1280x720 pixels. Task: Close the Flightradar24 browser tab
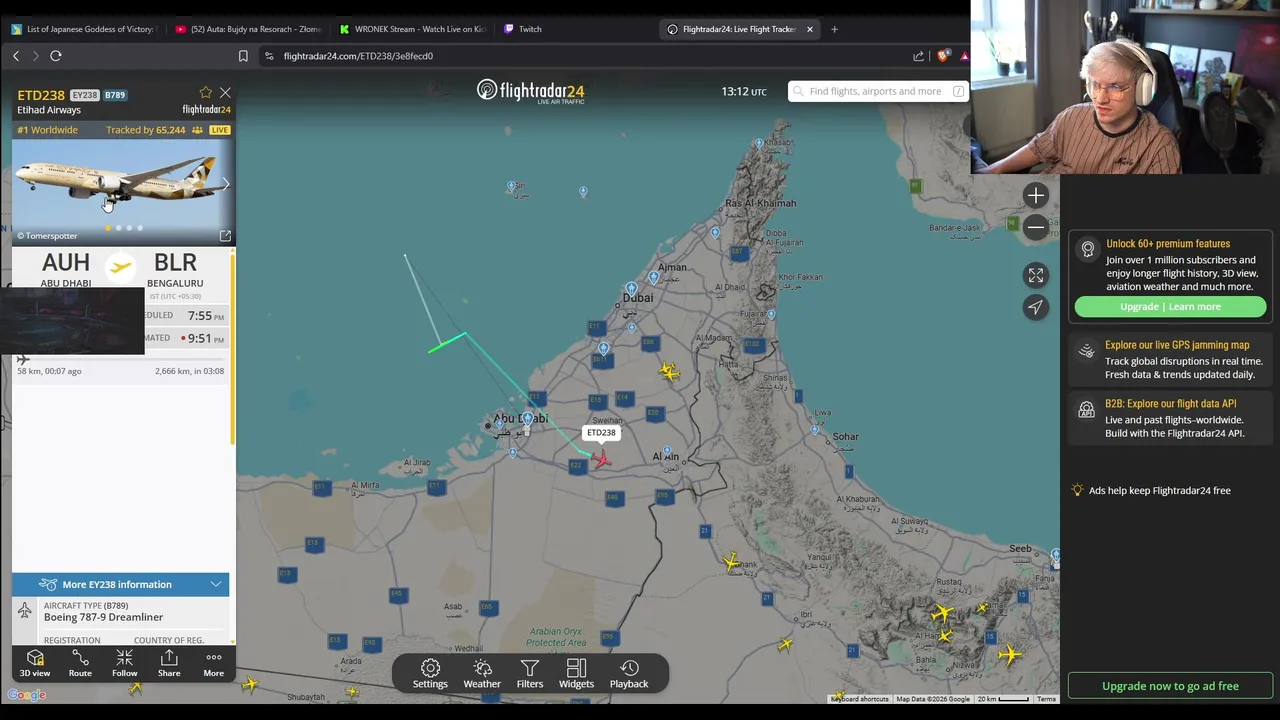[810, 29]
